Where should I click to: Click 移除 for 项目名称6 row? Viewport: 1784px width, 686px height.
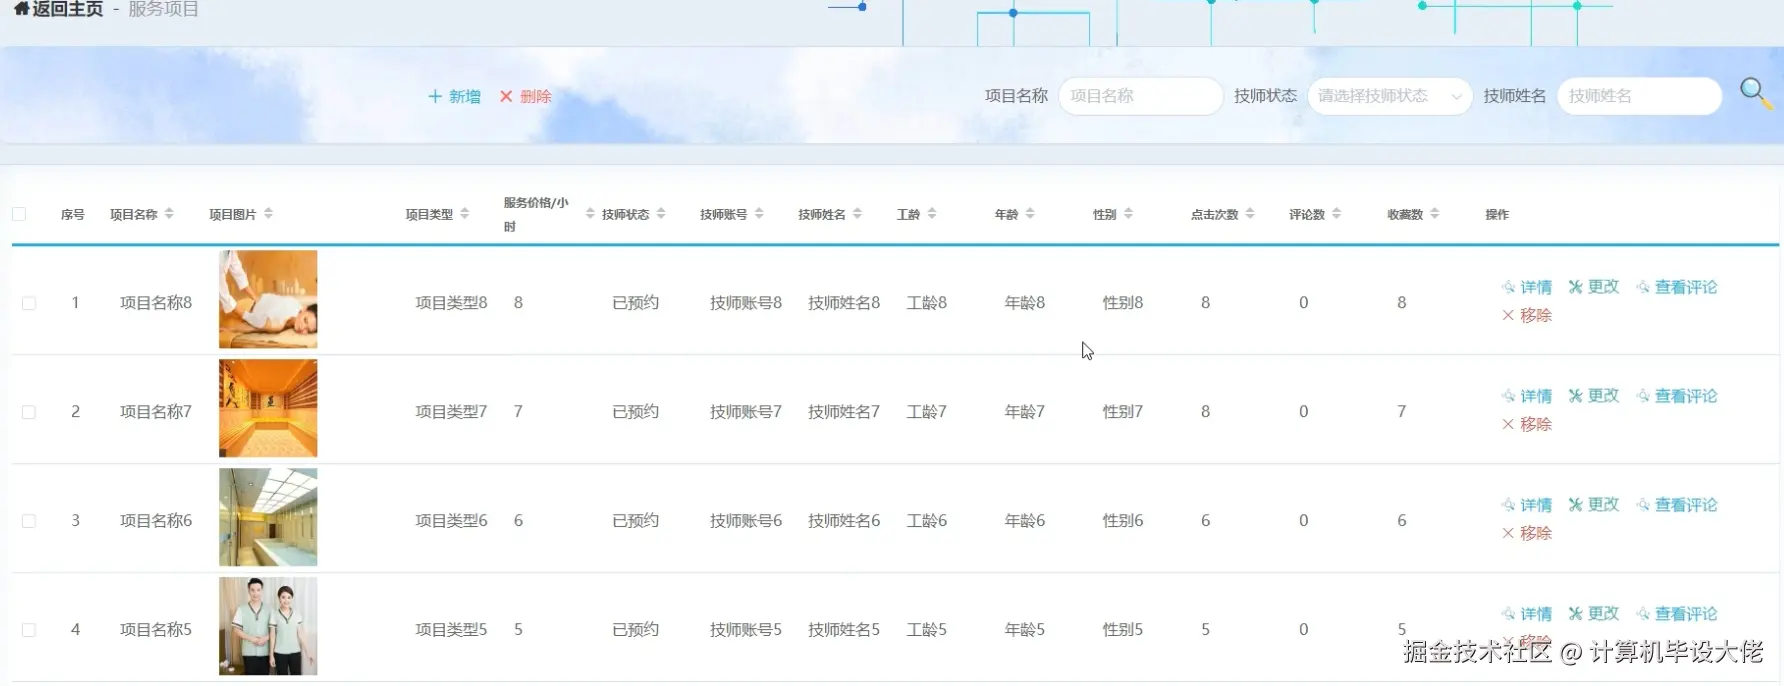[x=1527, y=533]
